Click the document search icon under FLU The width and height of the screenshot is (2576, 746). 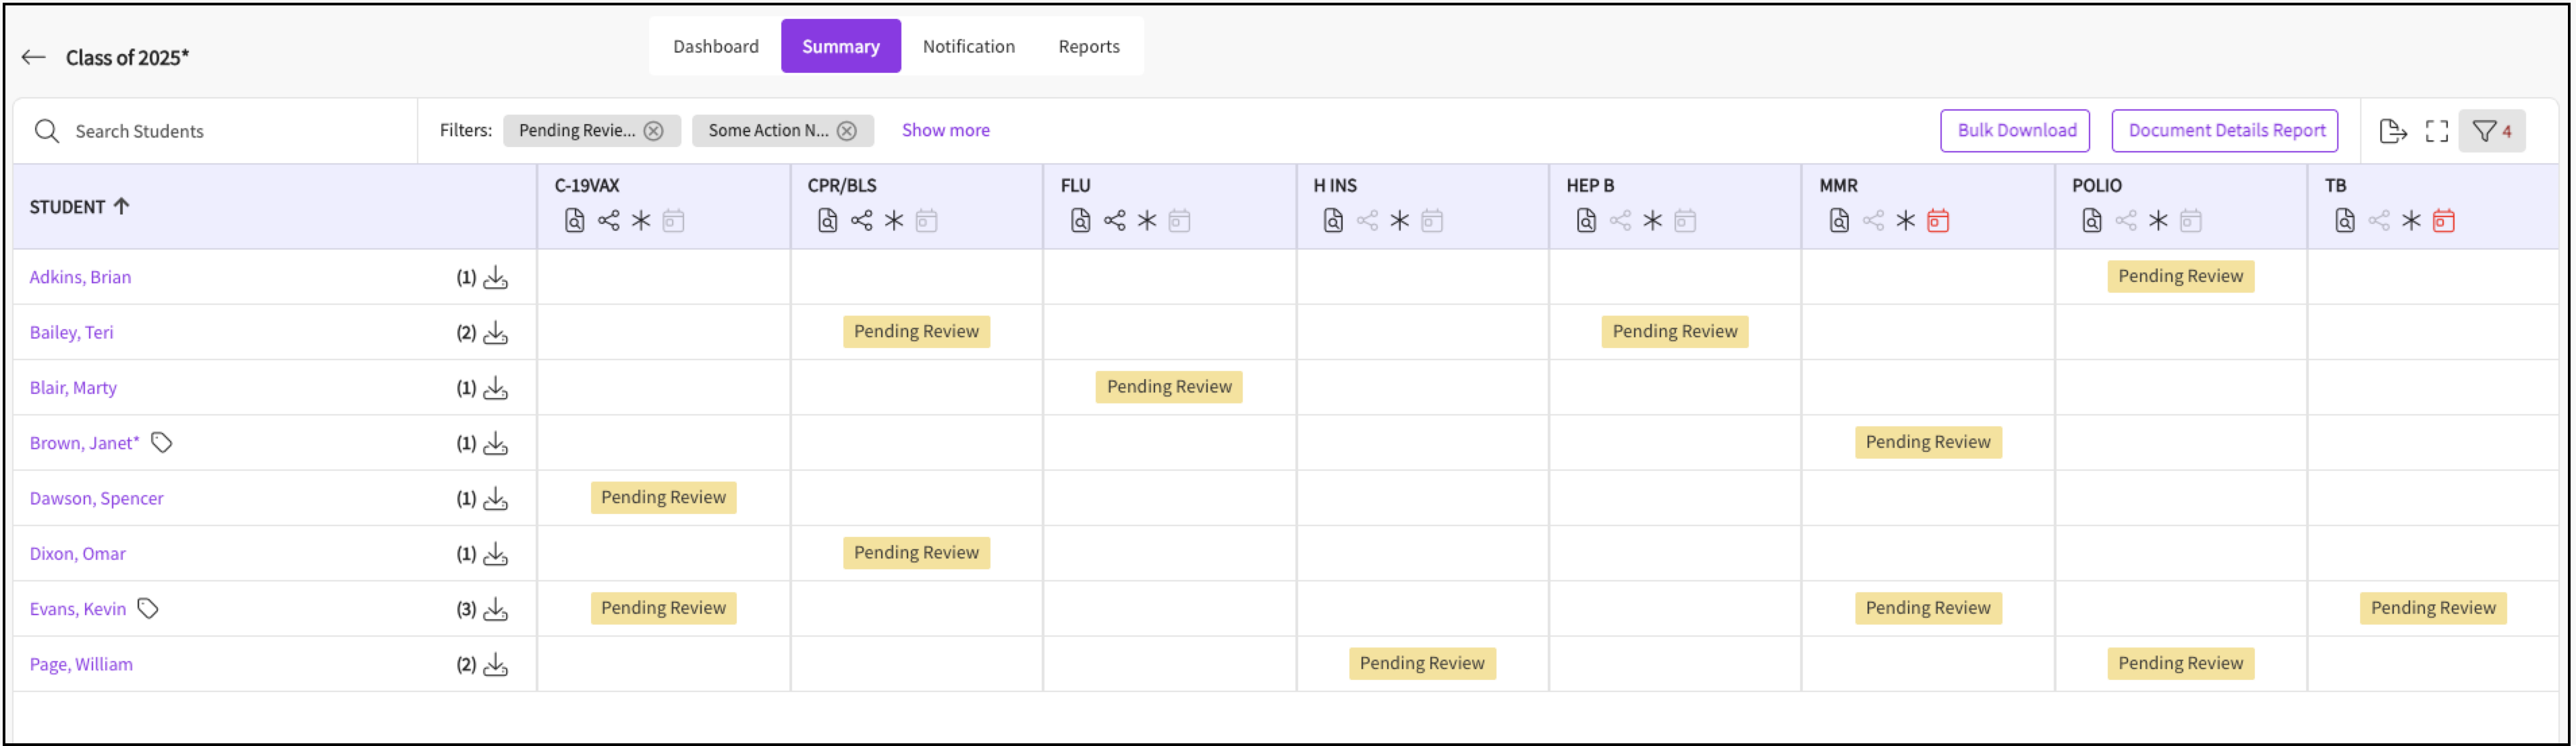[1080, 221]
